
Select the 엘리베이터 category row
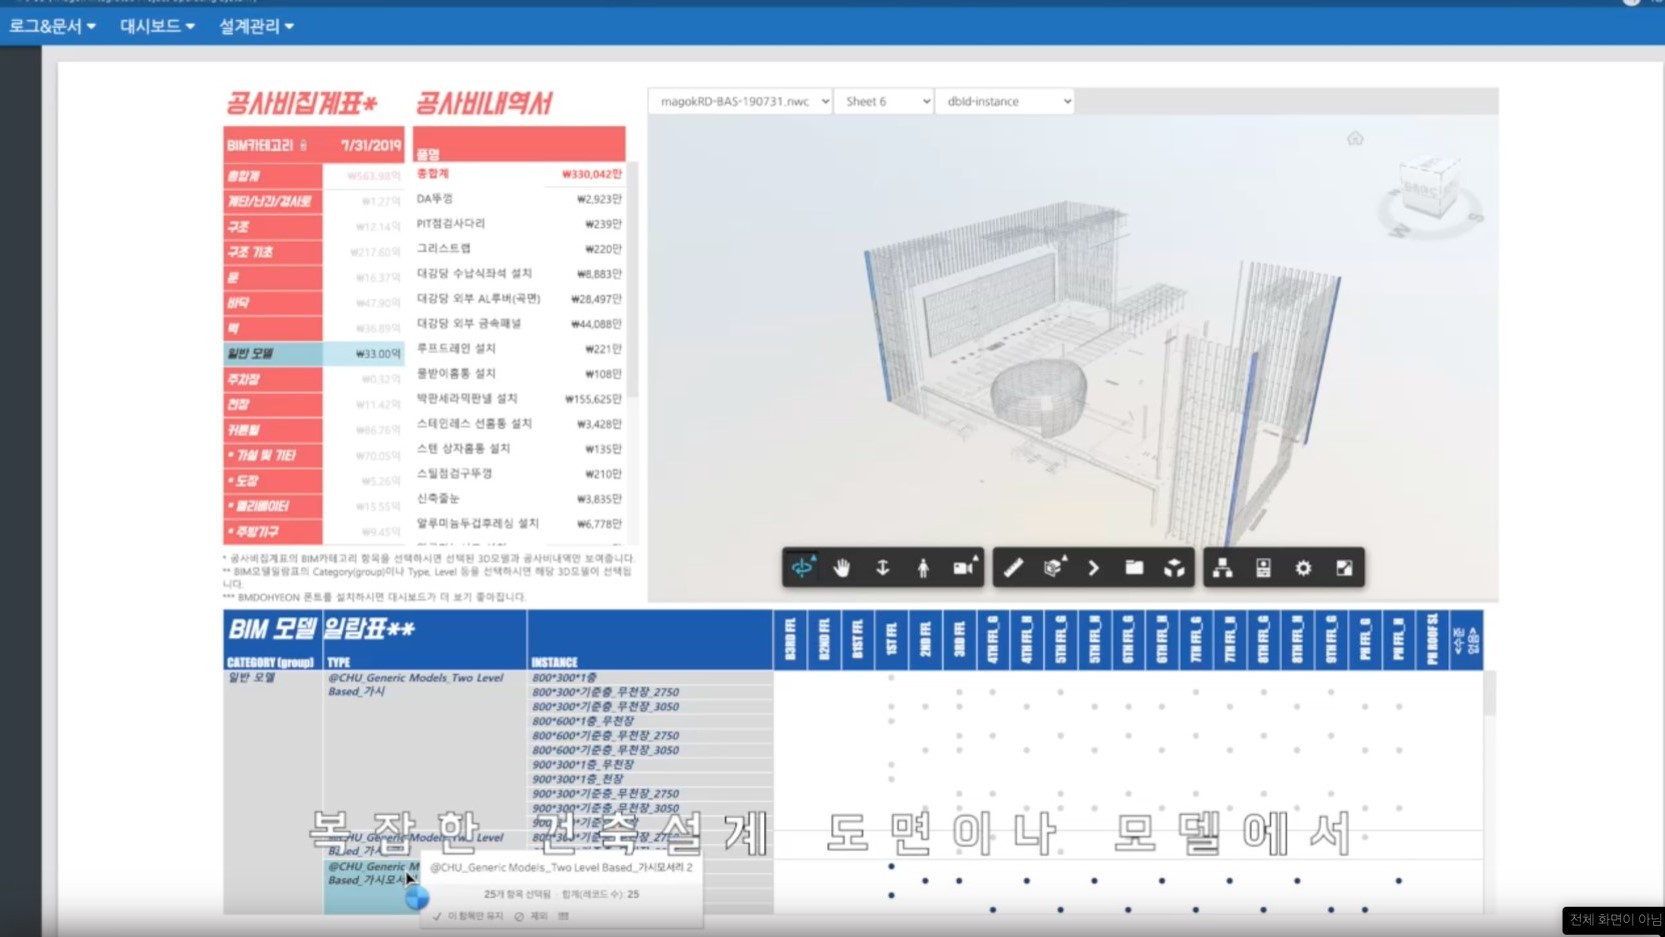point(313,506)
